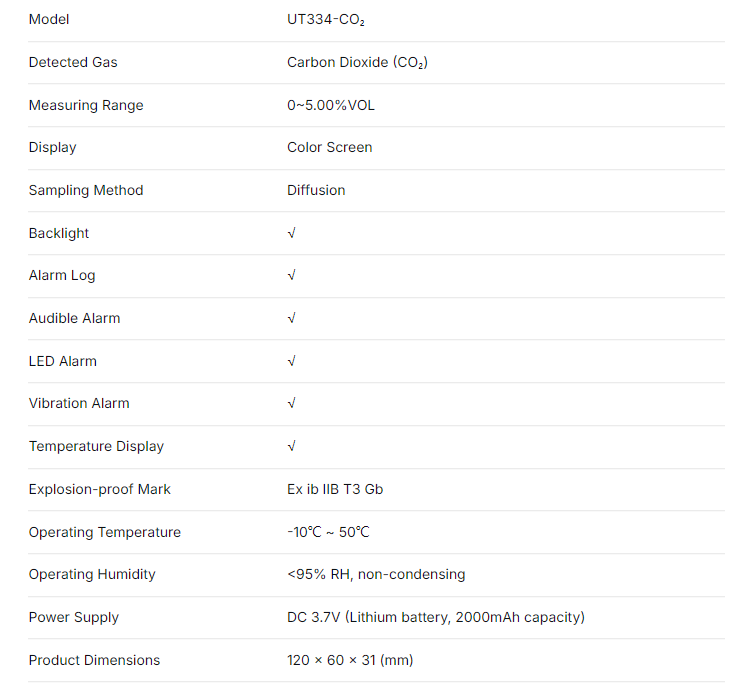Click the 120 × 60 × 31 (mm) dimensions
The width and height of the screenshot is (740, 686).
click(350, 660)
